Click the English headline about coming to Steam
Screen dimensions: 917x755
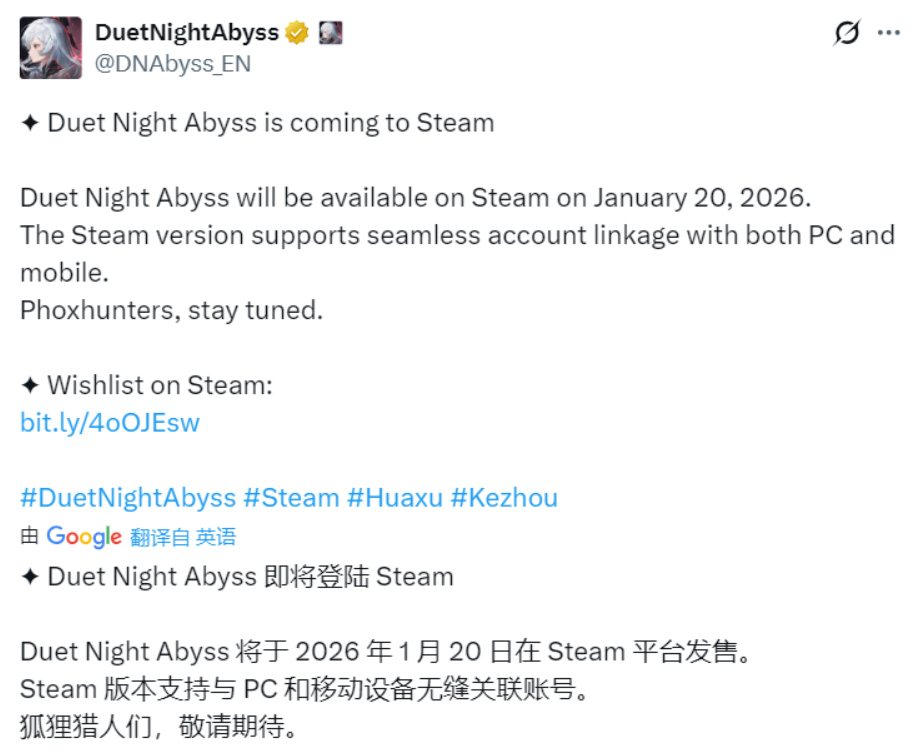point(257,123)
